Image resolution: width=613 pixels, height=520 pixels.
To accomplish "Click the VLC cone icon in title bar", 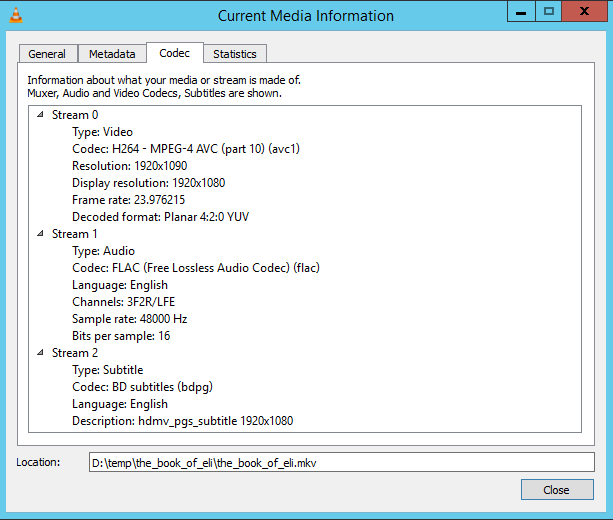I will click(16, 15).
